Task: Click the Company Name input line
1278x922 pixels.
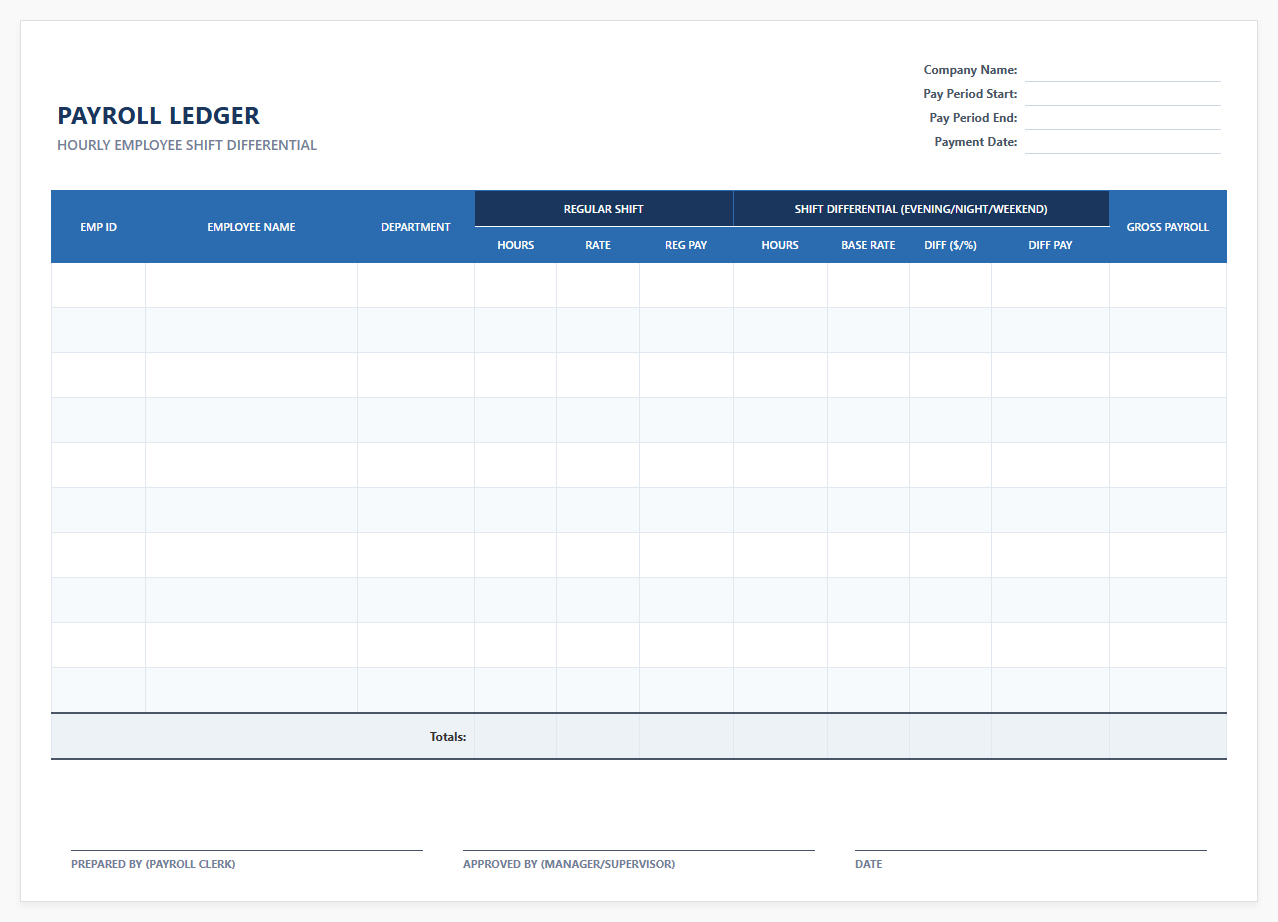Action: click(1122, 70)
